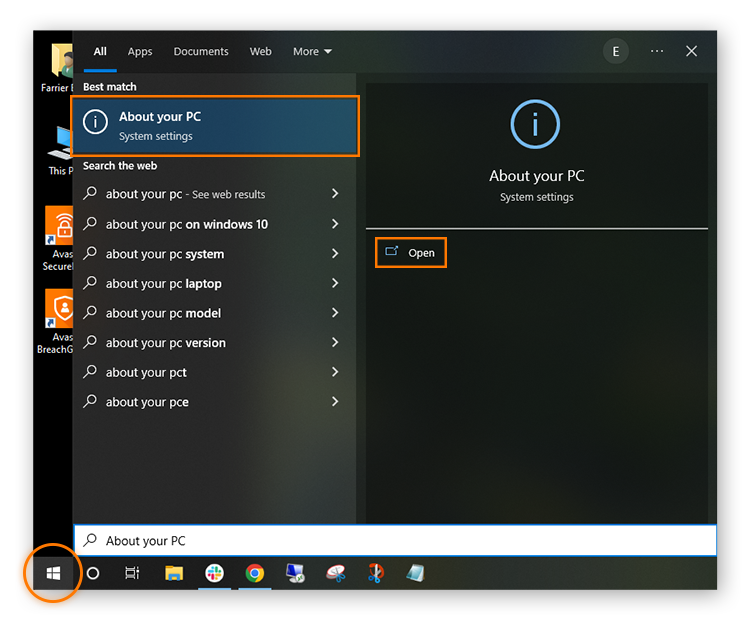This screenshot has width=750, height=625.
Task: Expand the 'about your pc laptop' suggestion arrow
Action: [x=335, y=283]
